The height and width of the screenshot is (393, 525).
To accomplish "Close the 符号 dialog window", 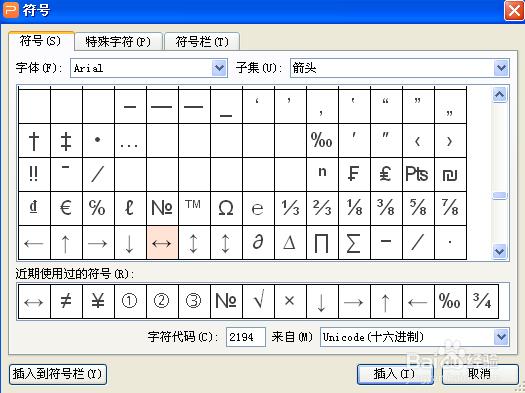I will coord(514,10).
